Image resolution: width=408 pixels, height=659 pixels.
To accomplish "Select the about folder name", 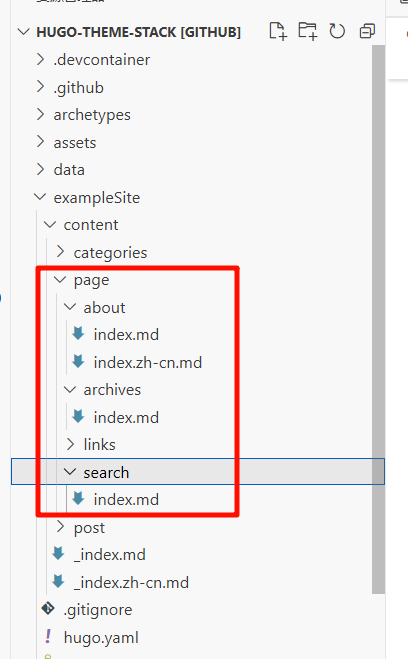I will coord(104,308).
